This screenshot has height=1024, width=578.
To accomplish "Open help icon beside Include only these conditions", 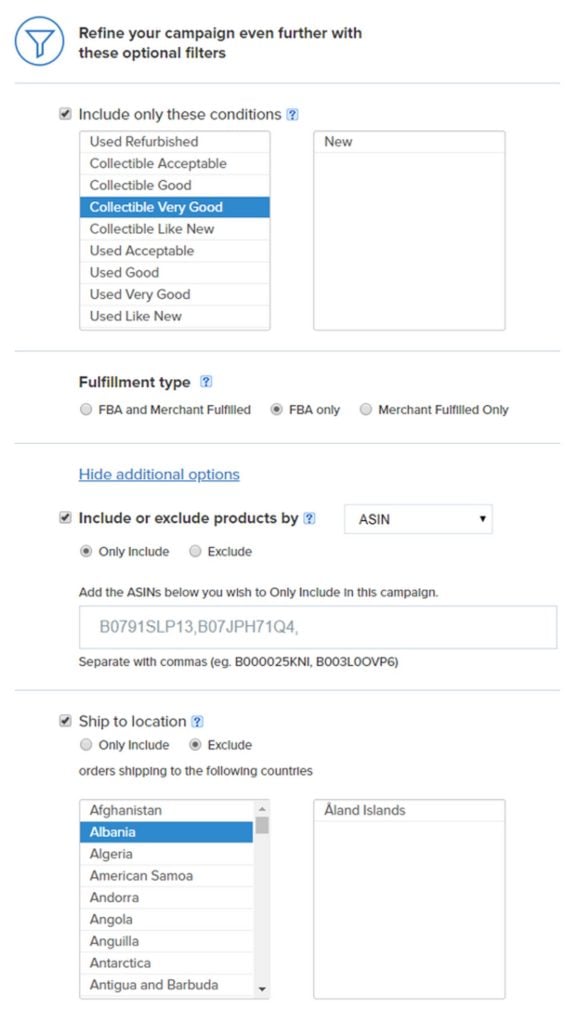I will click(293, 115).
